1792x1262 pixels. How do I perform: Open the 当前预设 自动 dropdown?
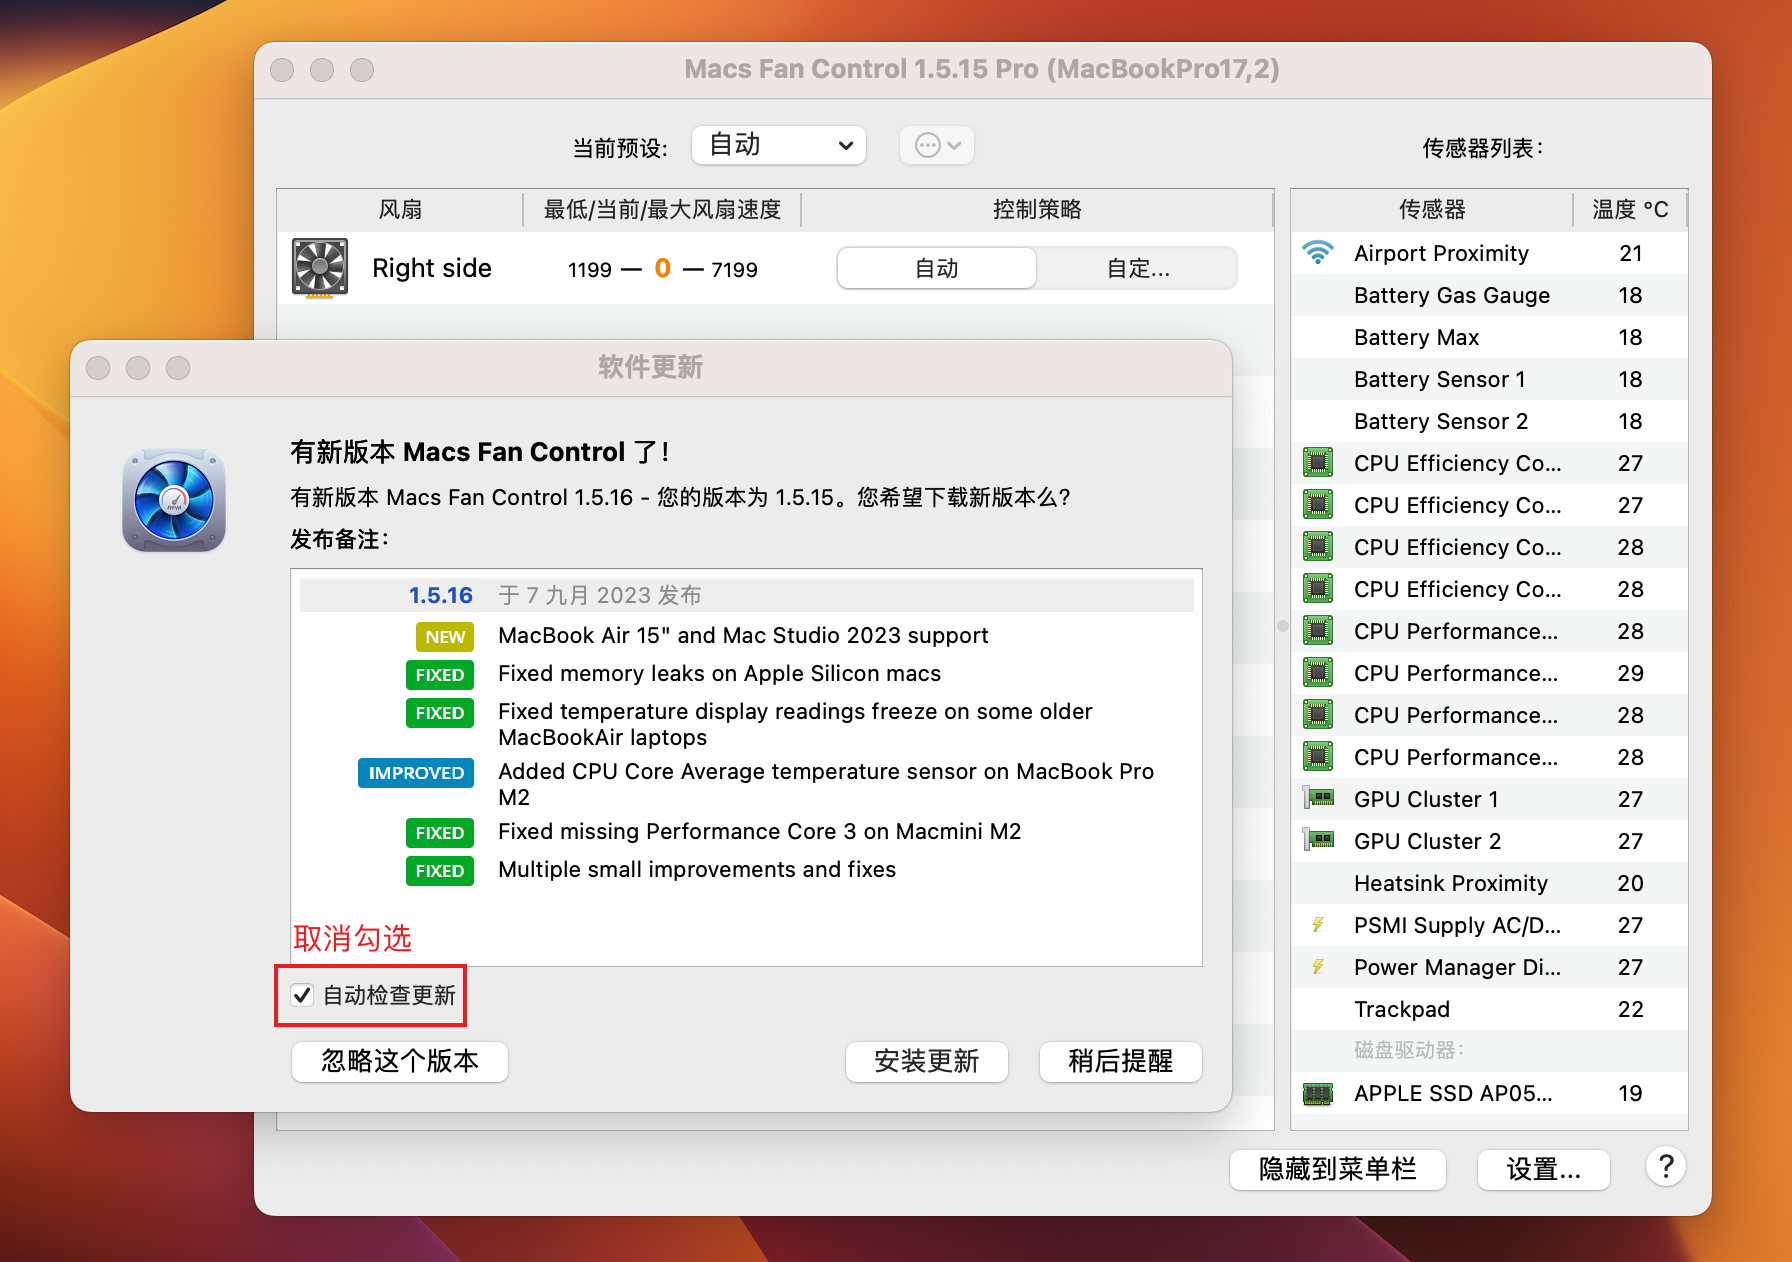click(x=779, y=145)
